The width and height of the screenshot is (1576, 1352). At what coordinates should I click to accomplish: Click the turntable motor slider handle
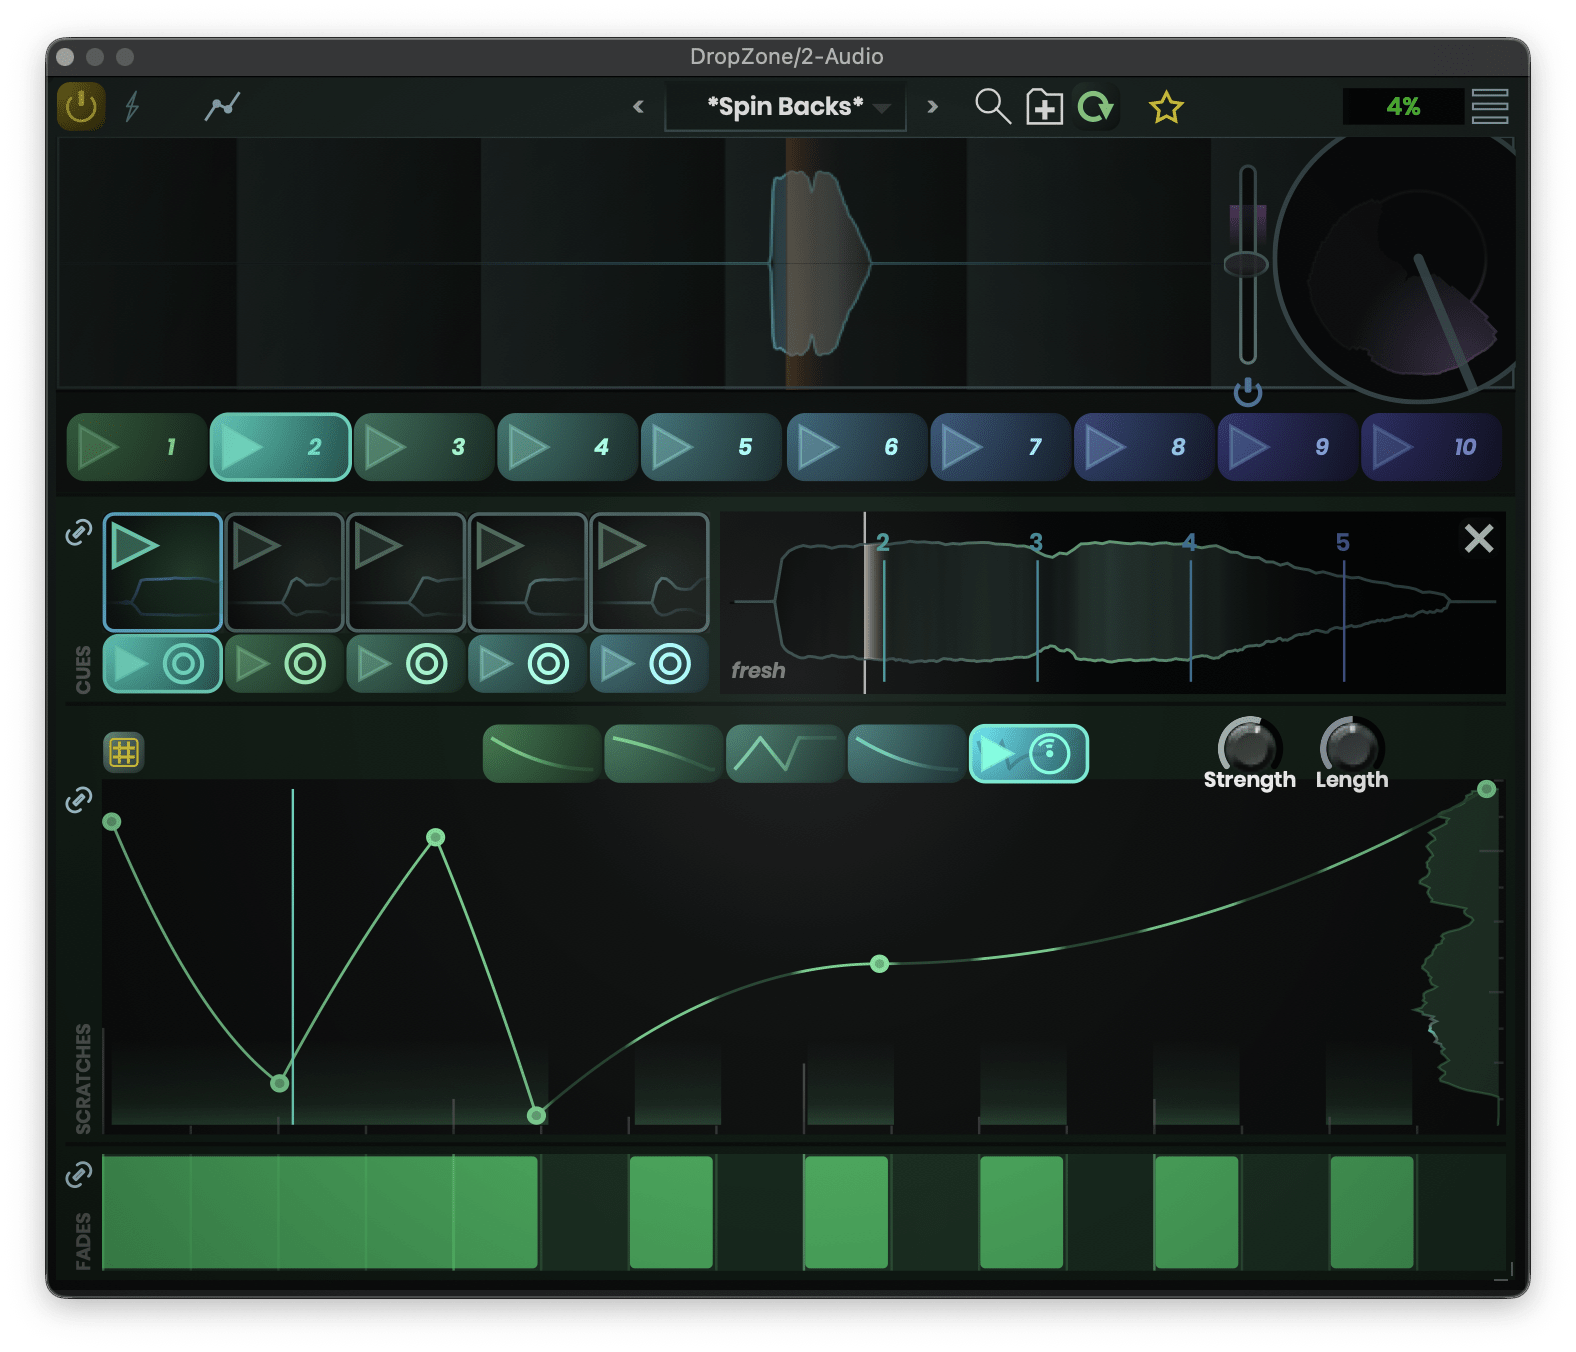click(x=1246, y=264)
